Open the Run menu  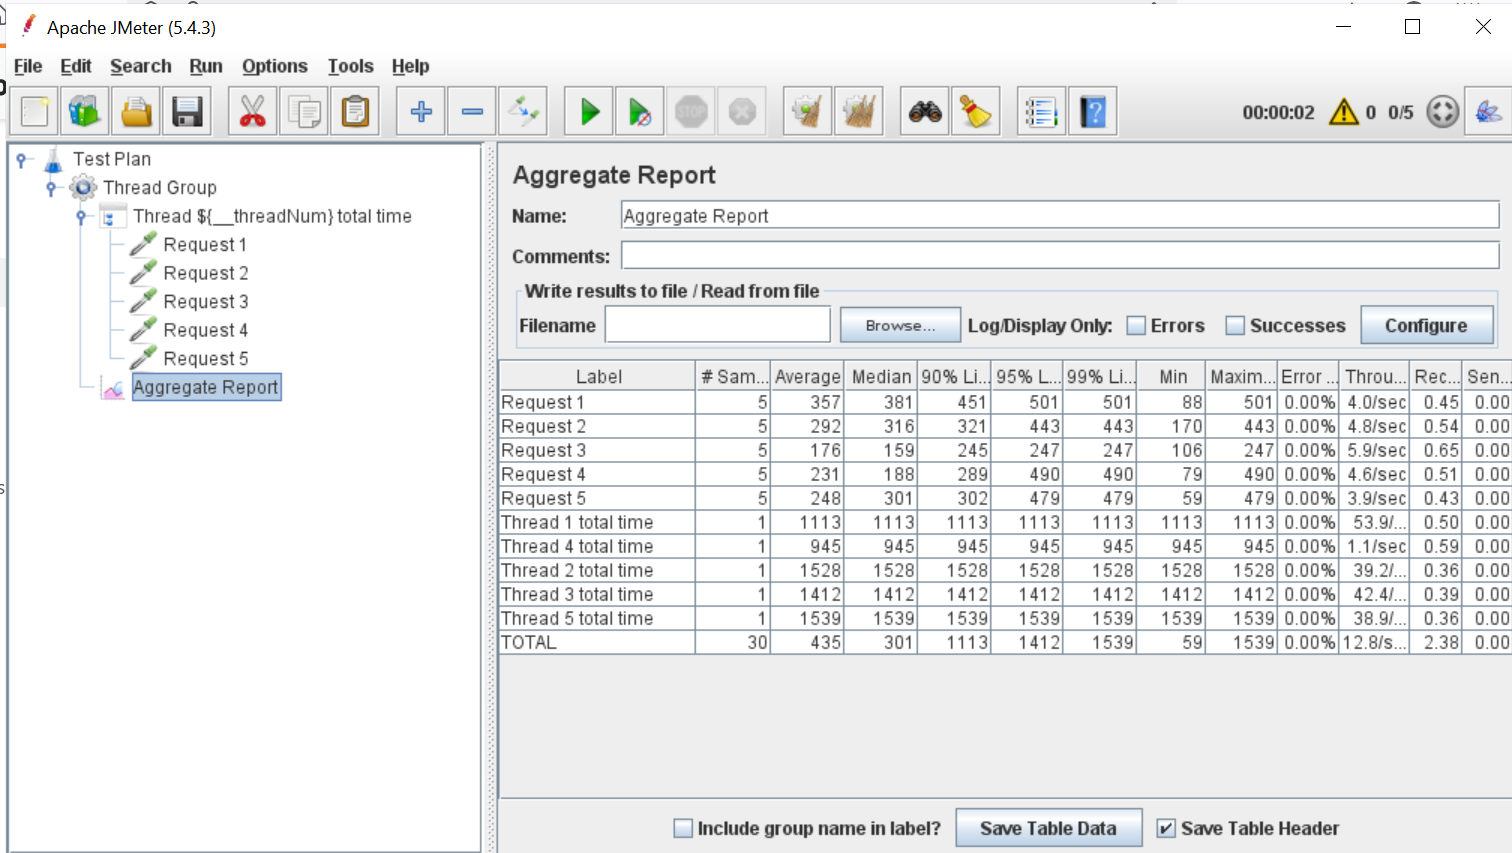[206, 66]
